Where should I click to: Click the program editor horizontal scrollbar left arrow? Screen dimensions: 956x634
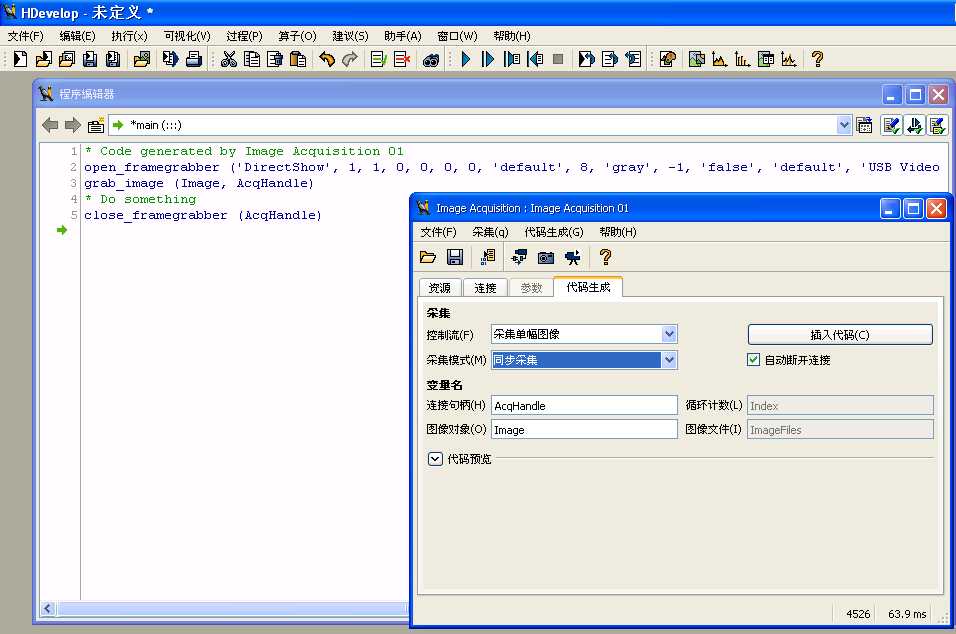(48, 608)
